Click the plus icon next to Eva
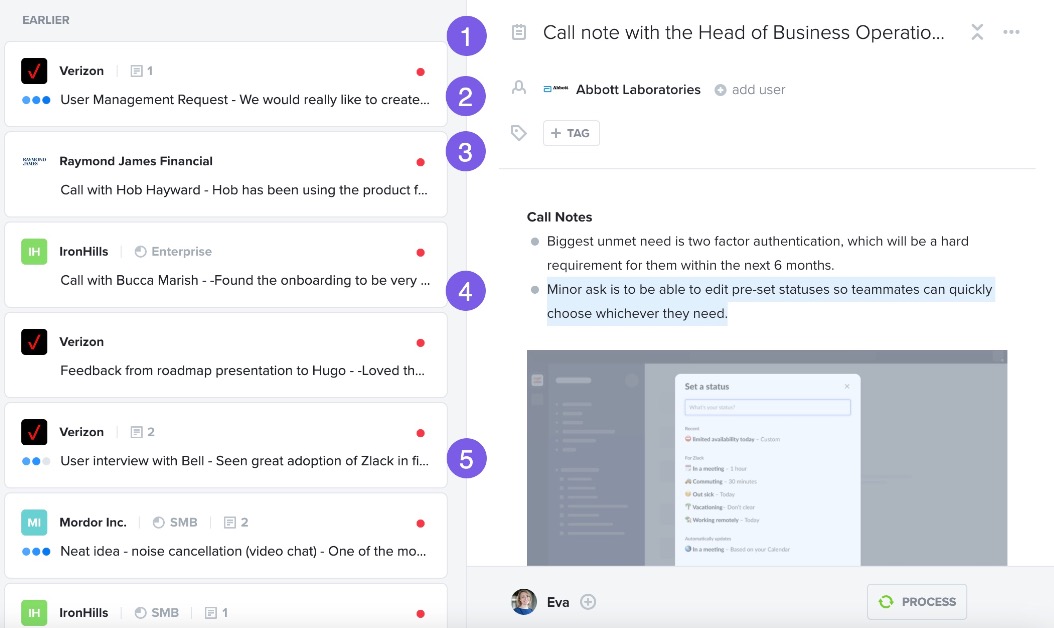Image resolution: width=1054 pixels, height=628 pixels. click(x=587, y=602)
